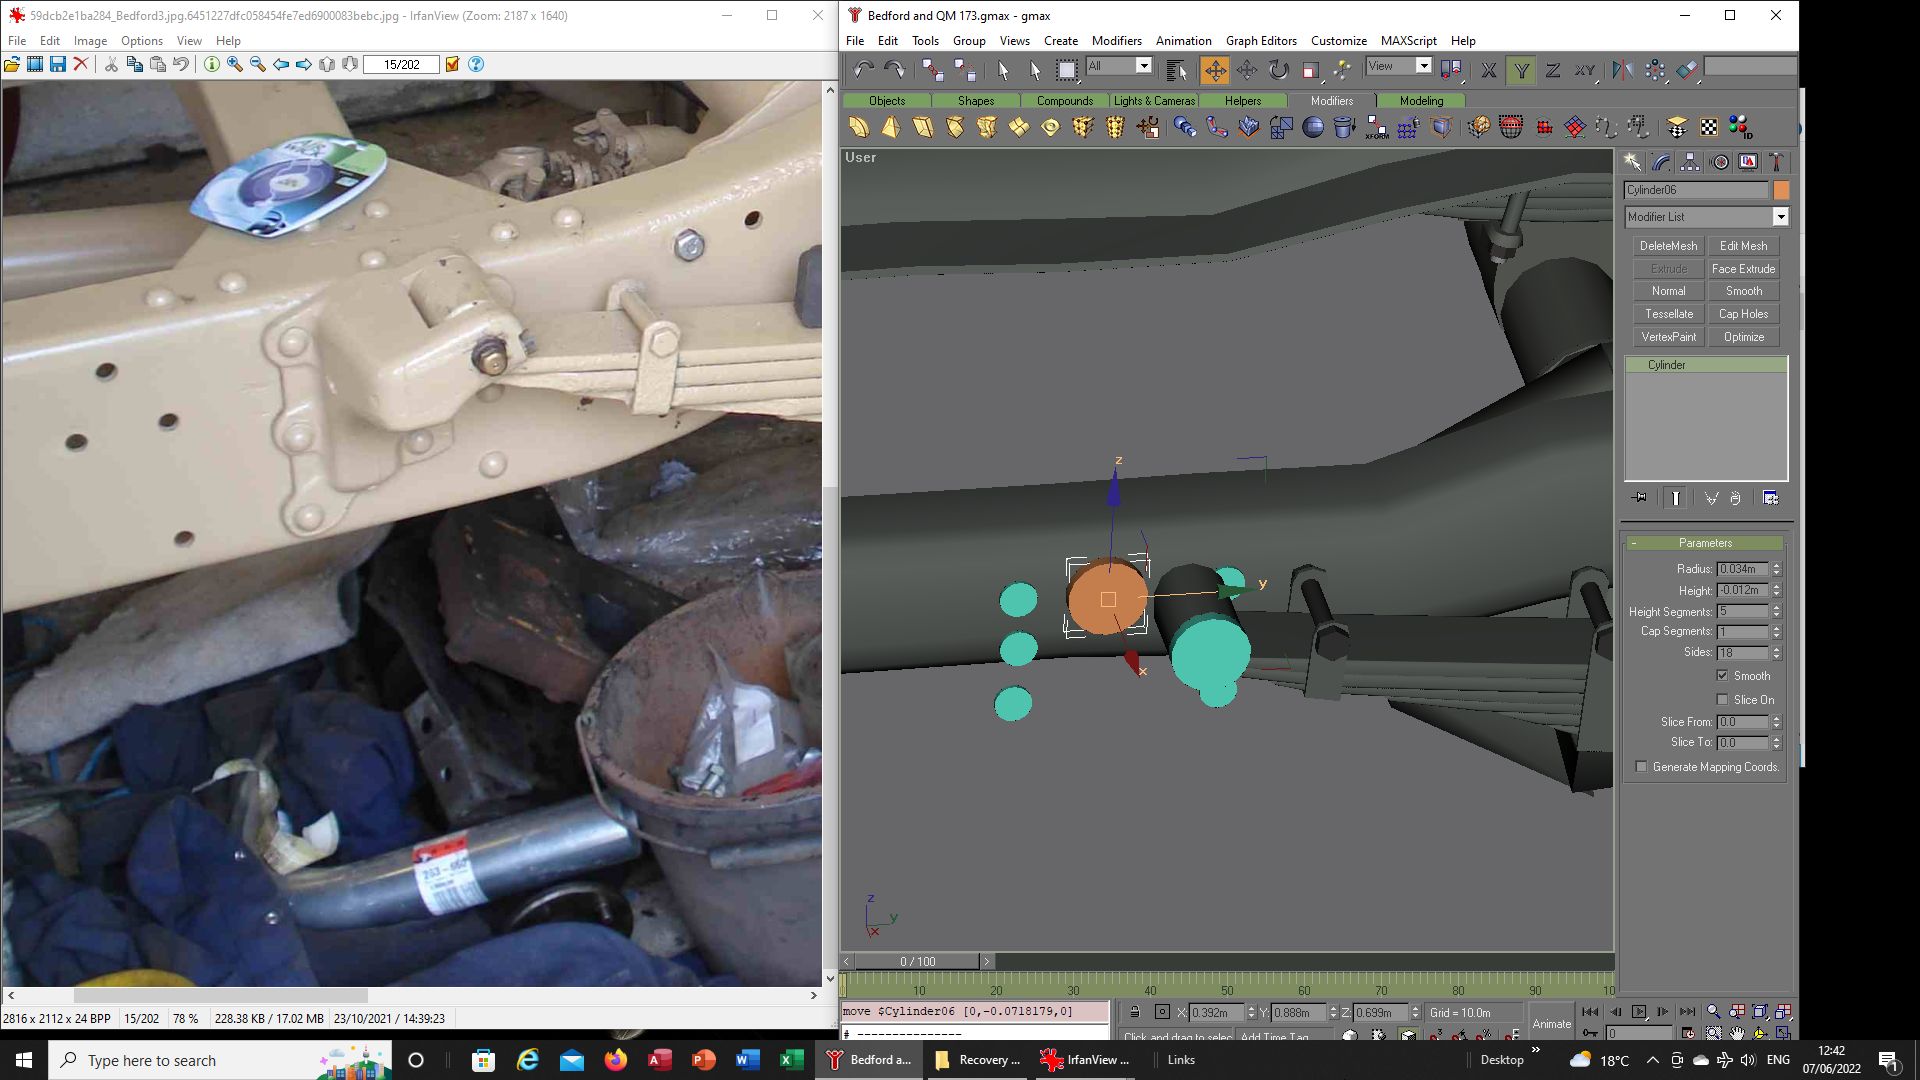
Task: Enable the Slice On checkbox
Action: click(x=1722, y=699)
